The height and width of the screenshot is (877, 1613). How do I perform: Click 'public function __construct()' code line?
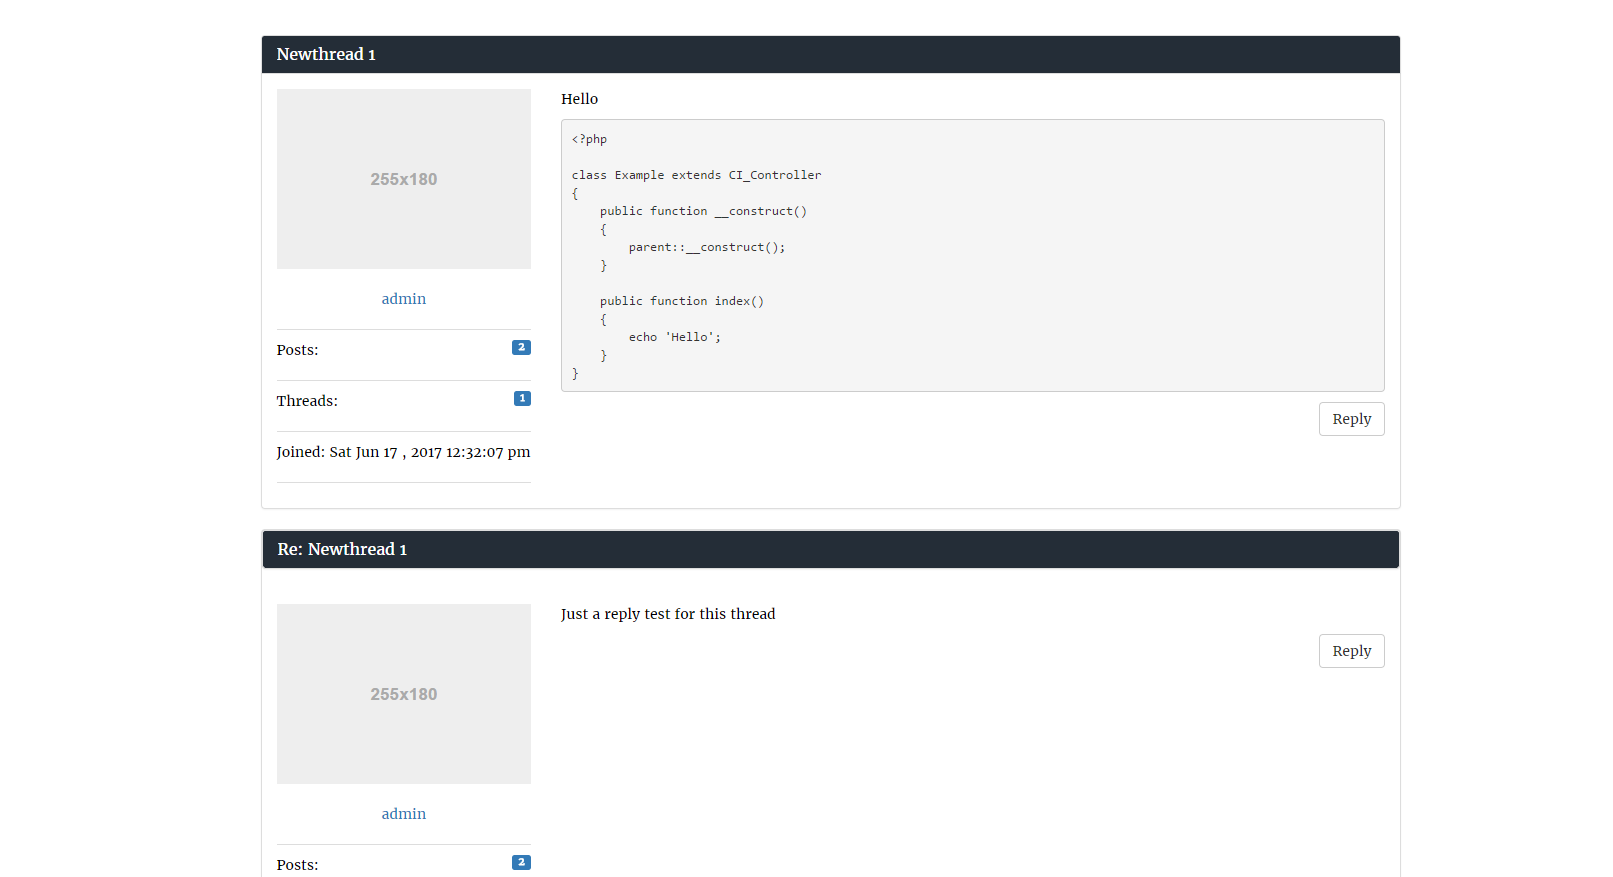coord(703,211)
